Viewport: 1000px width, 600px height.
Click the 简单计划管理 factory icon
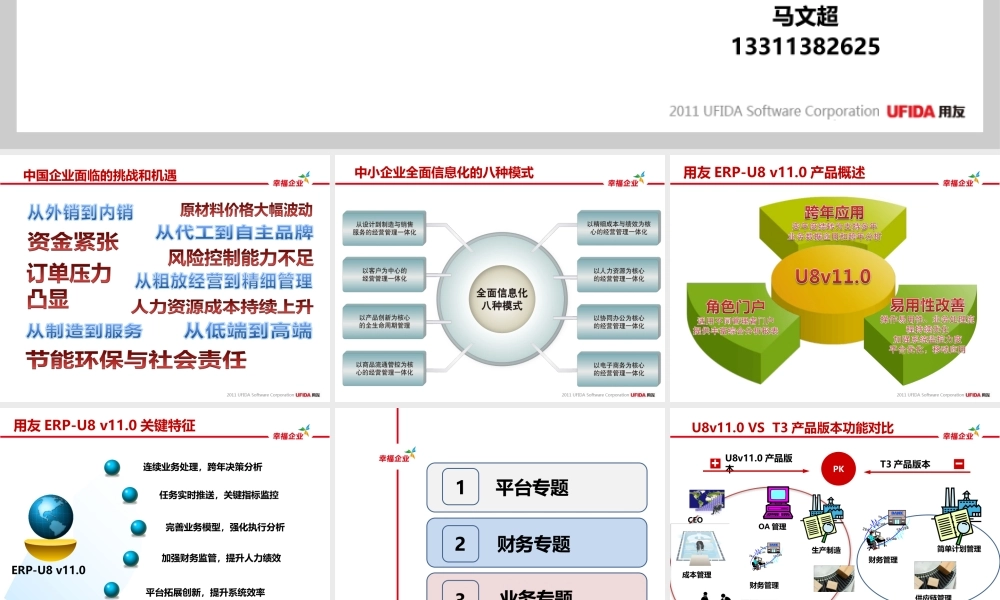coord(957,515)
